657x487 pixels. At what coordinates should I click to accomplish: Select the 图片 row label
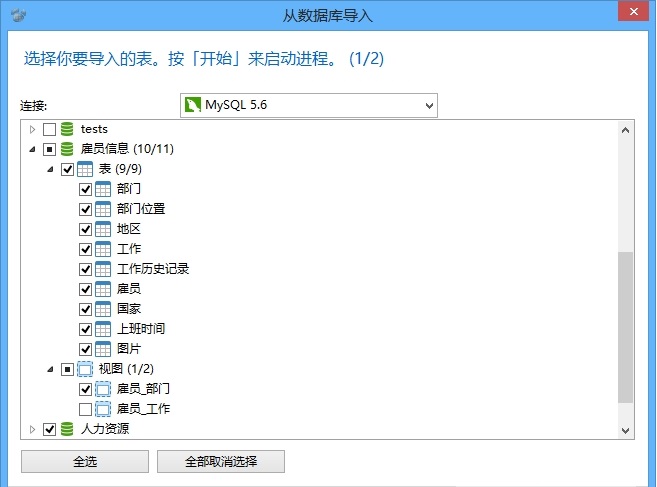[129, 349]
